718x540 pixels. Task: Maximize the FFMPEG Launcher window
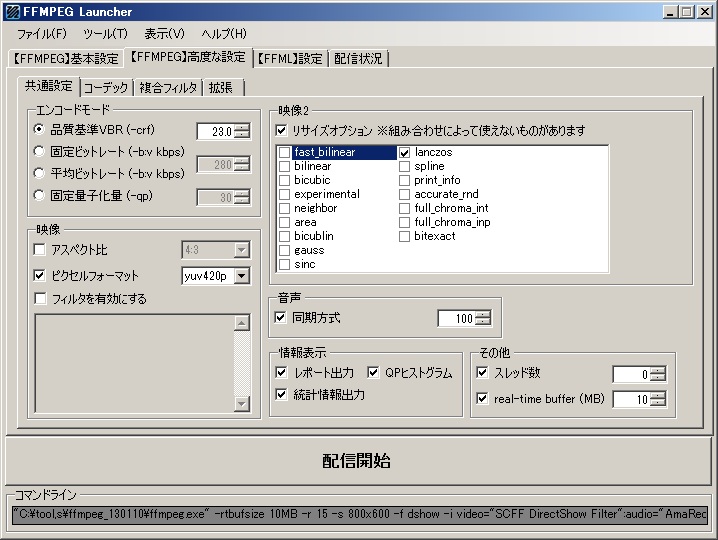tap(687, 11)
